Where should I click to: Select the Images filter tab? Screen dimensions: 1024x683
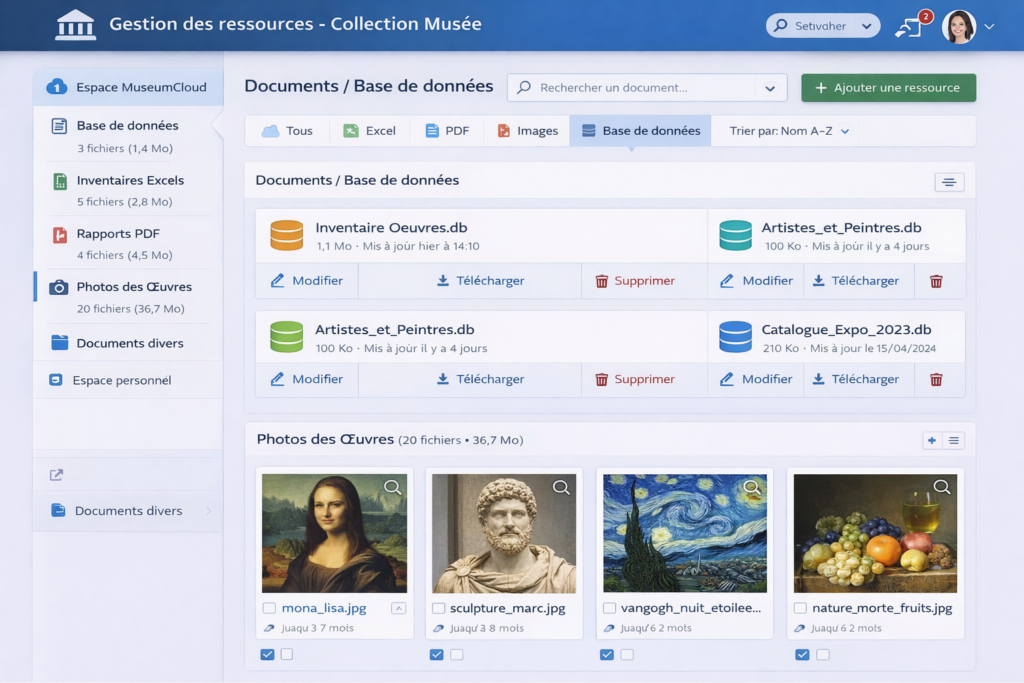[527, 131]
